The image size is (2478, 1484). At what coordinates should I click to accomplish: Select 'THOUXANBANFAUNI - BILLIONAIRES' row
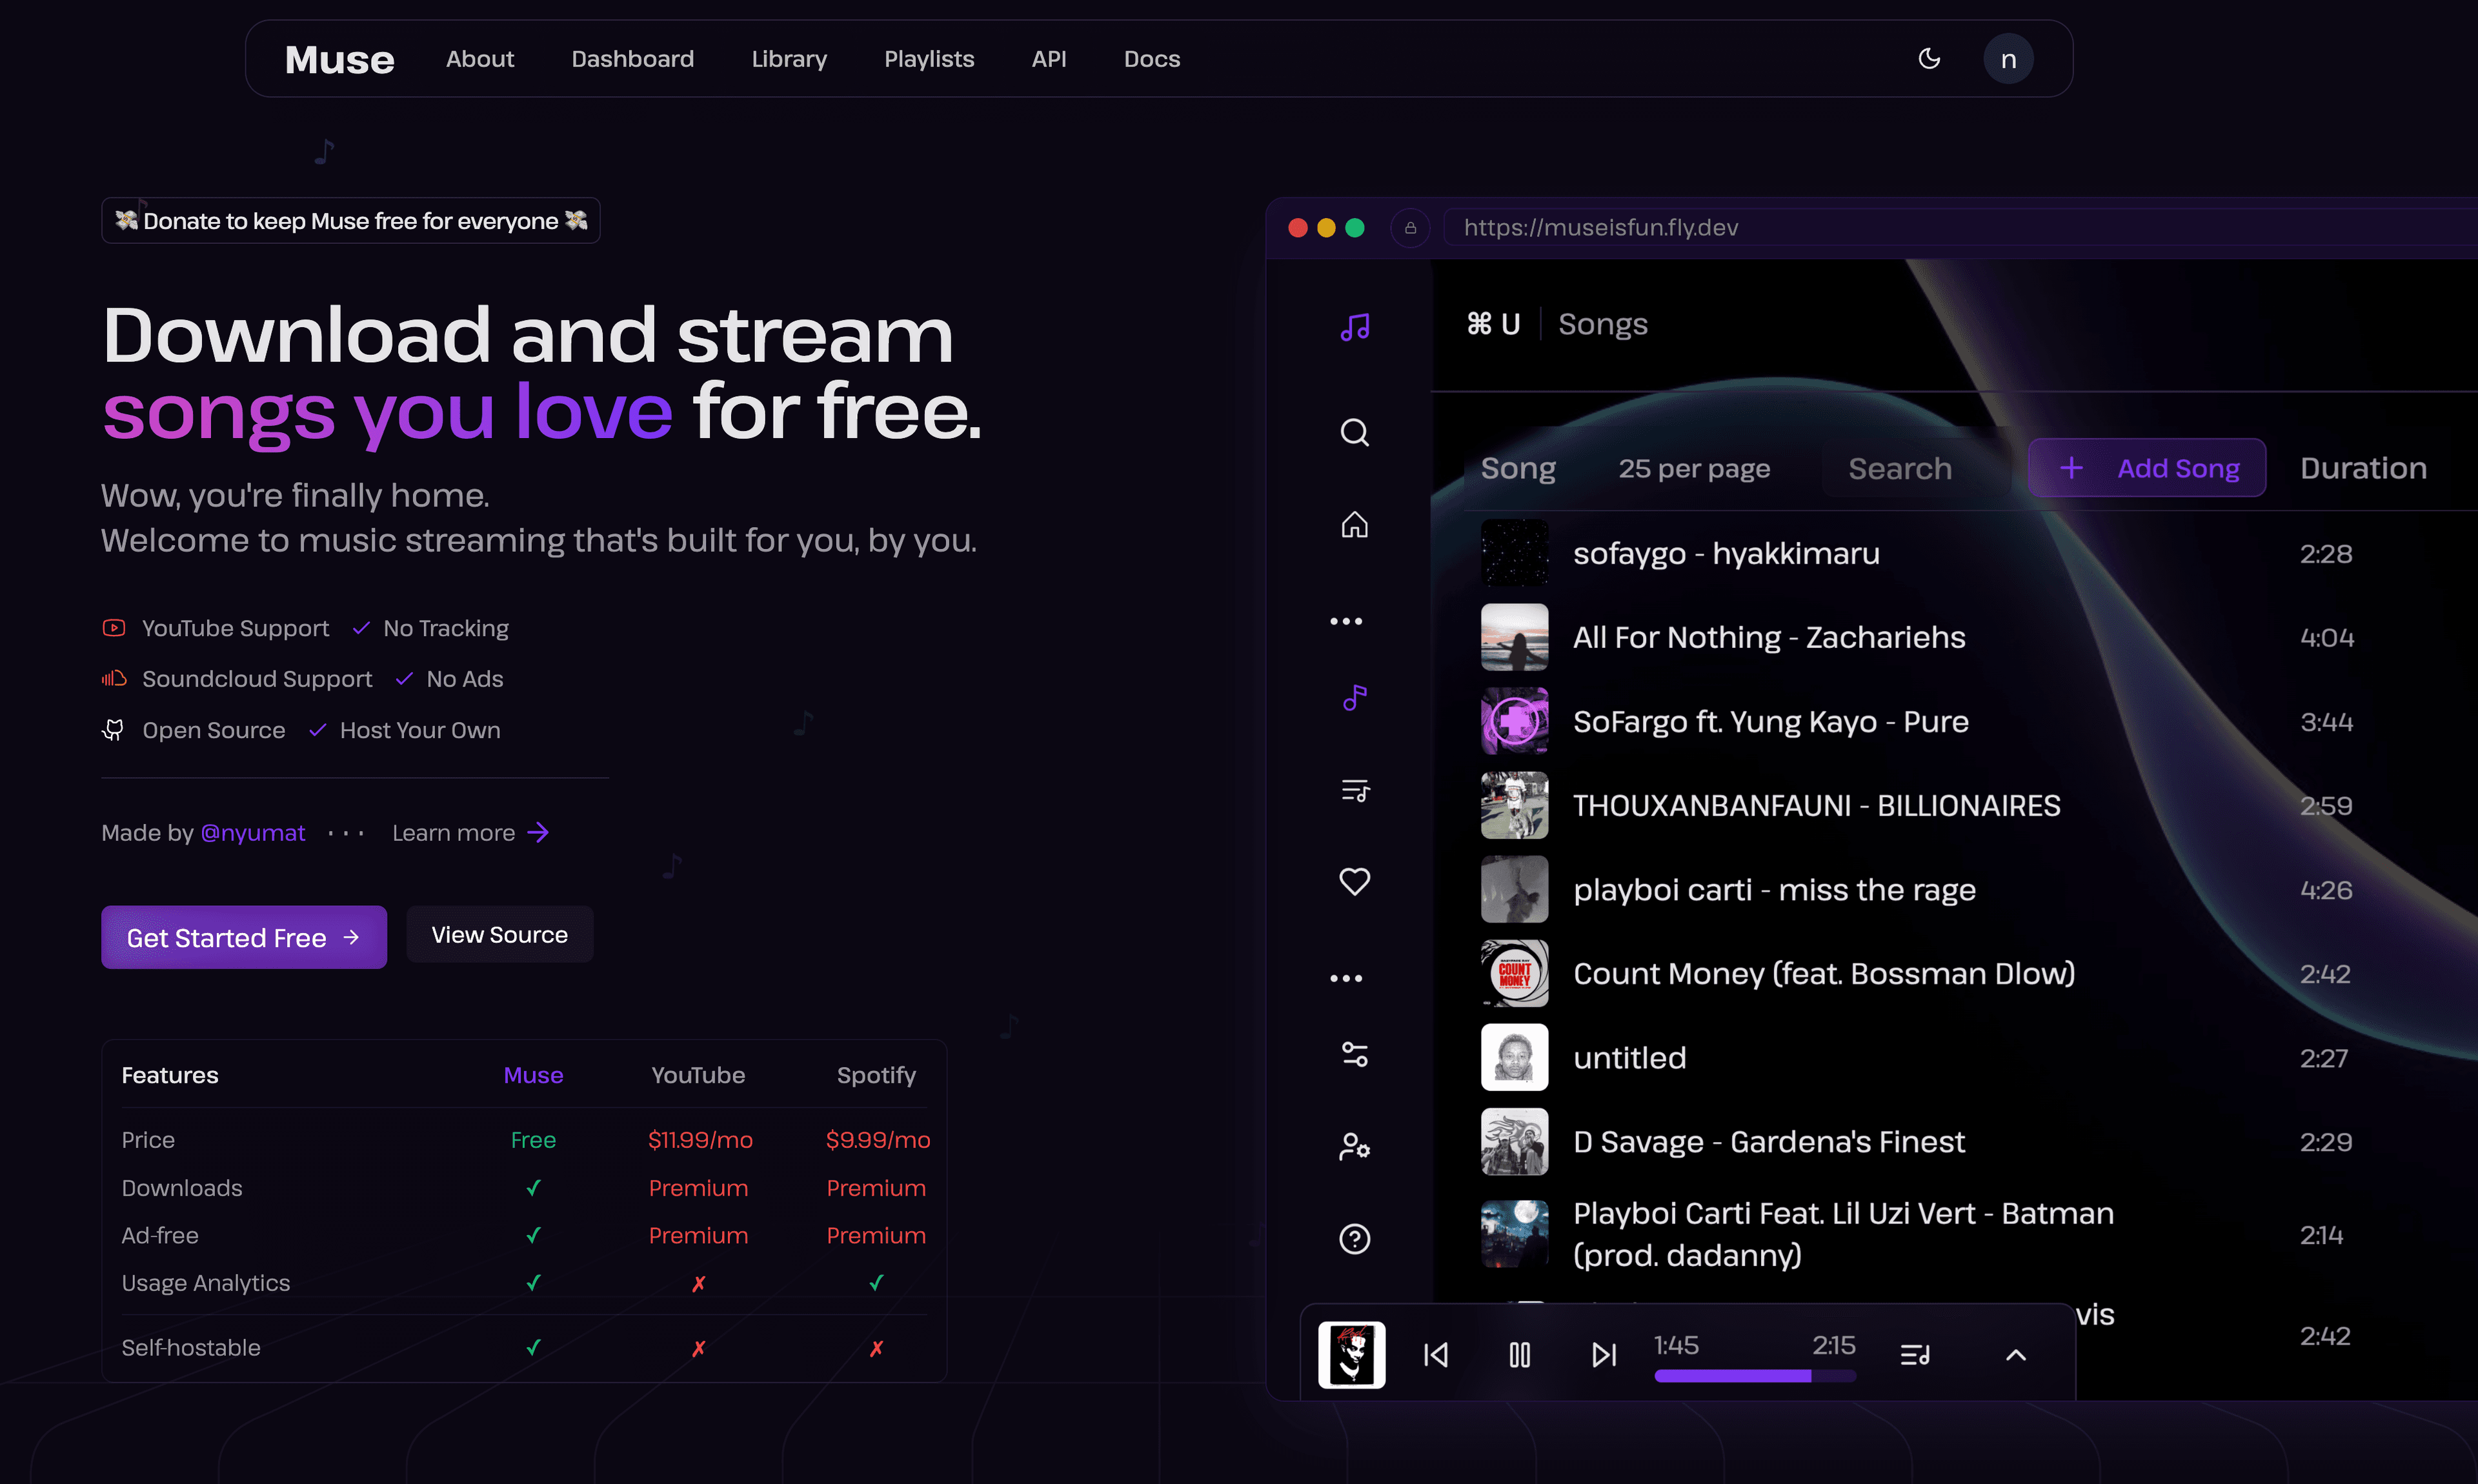1816,805
